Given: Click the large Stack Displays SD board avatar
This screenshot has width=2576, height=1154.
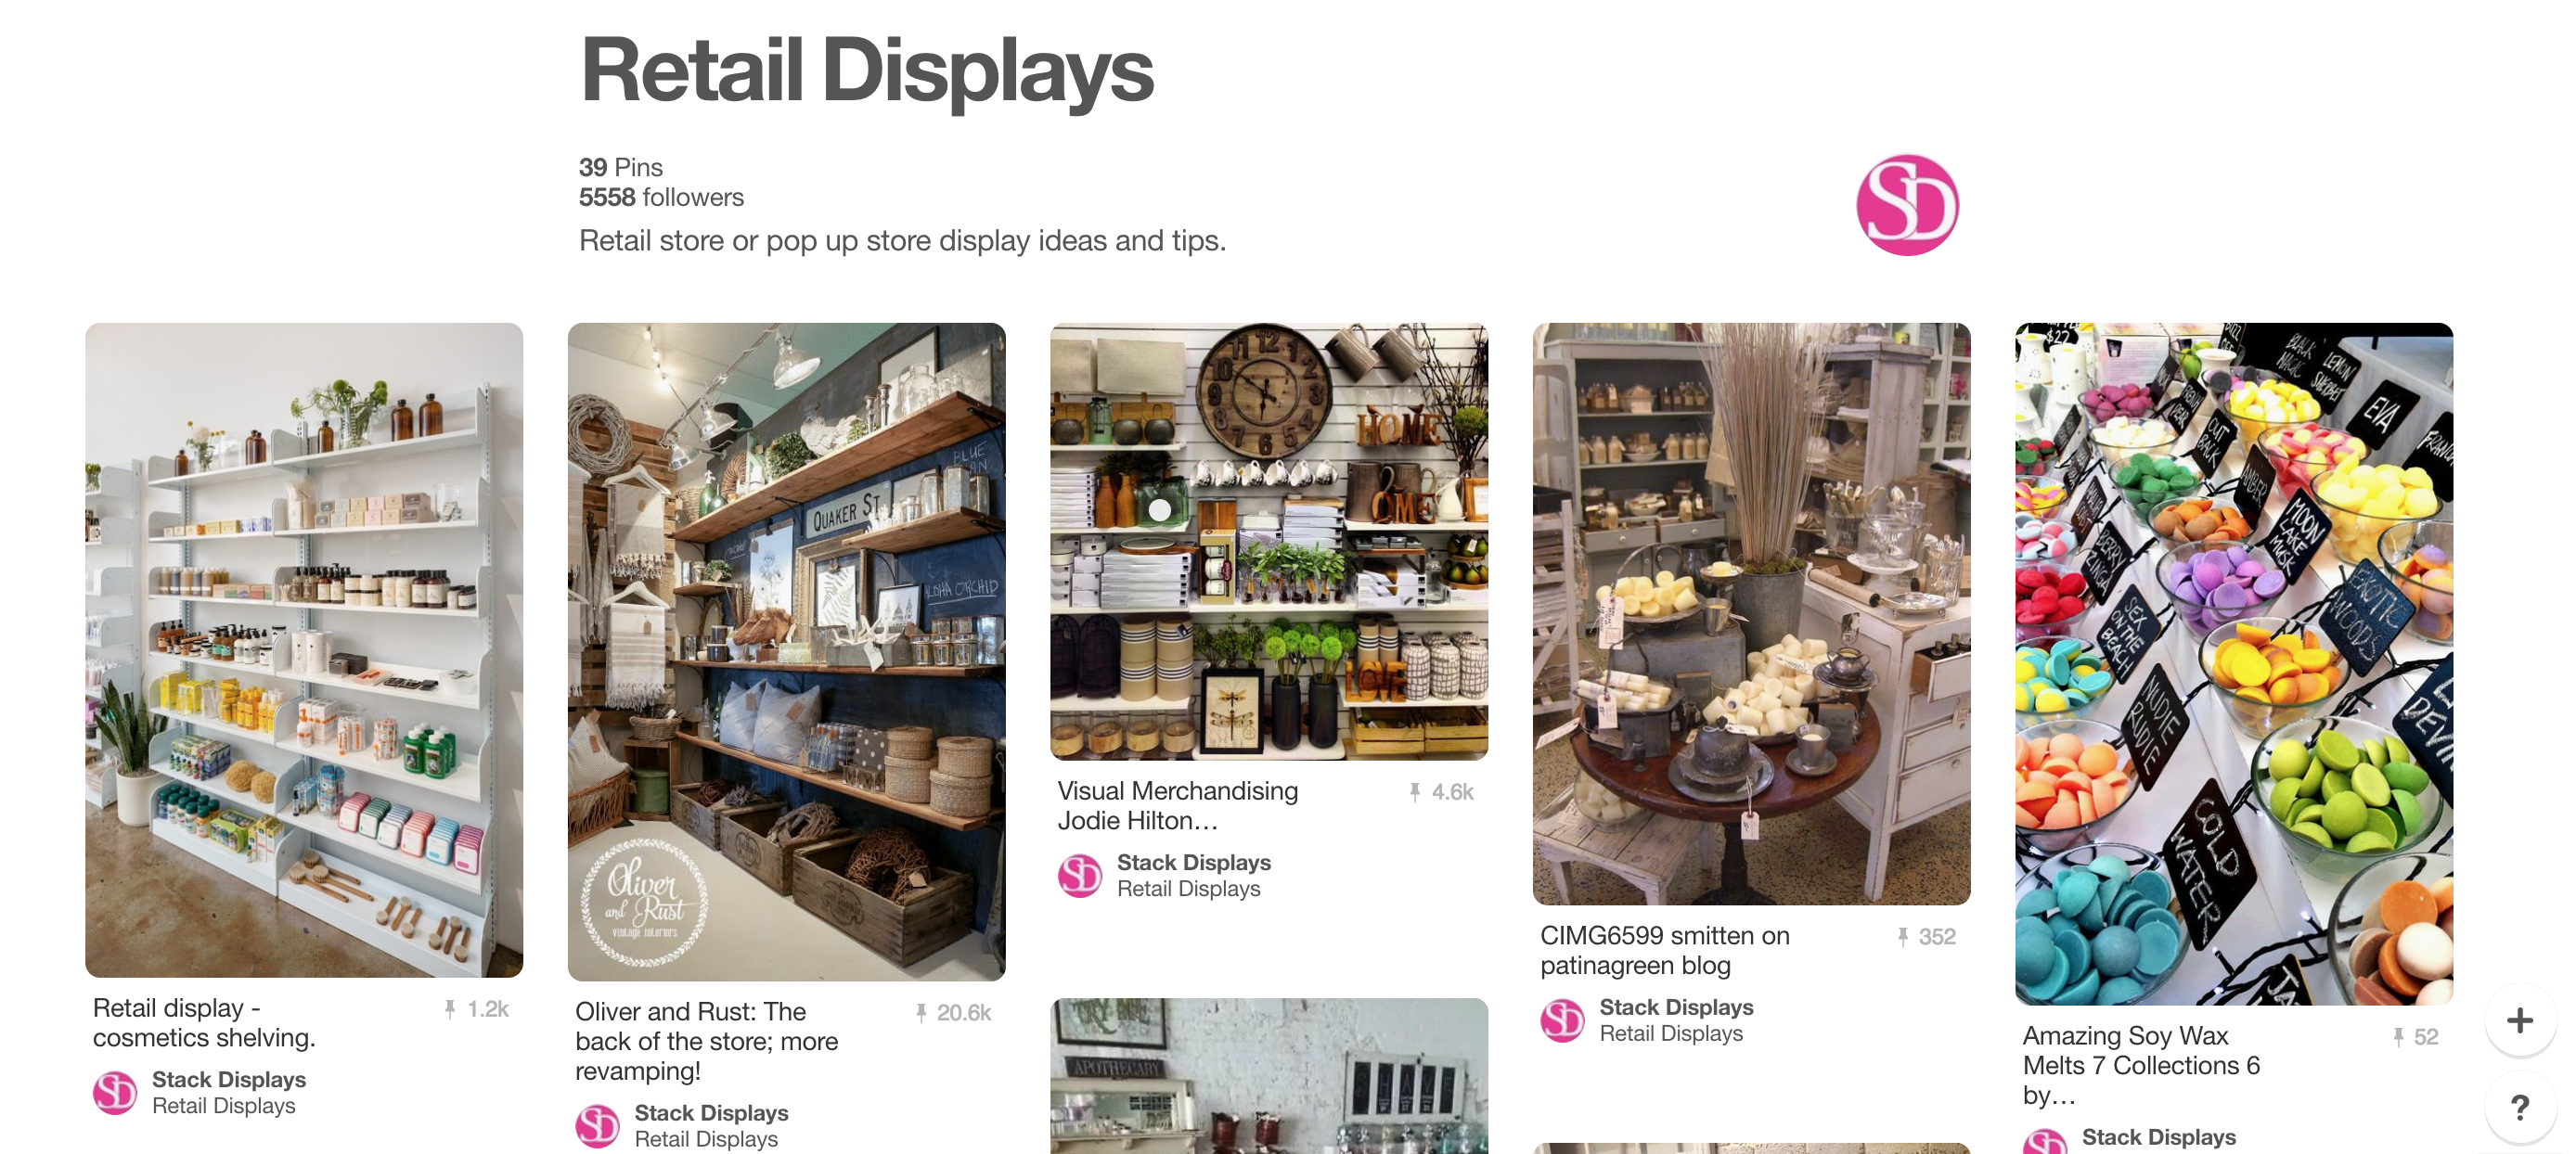Looking at the screenshot, I should click(x=1907, y=204).
